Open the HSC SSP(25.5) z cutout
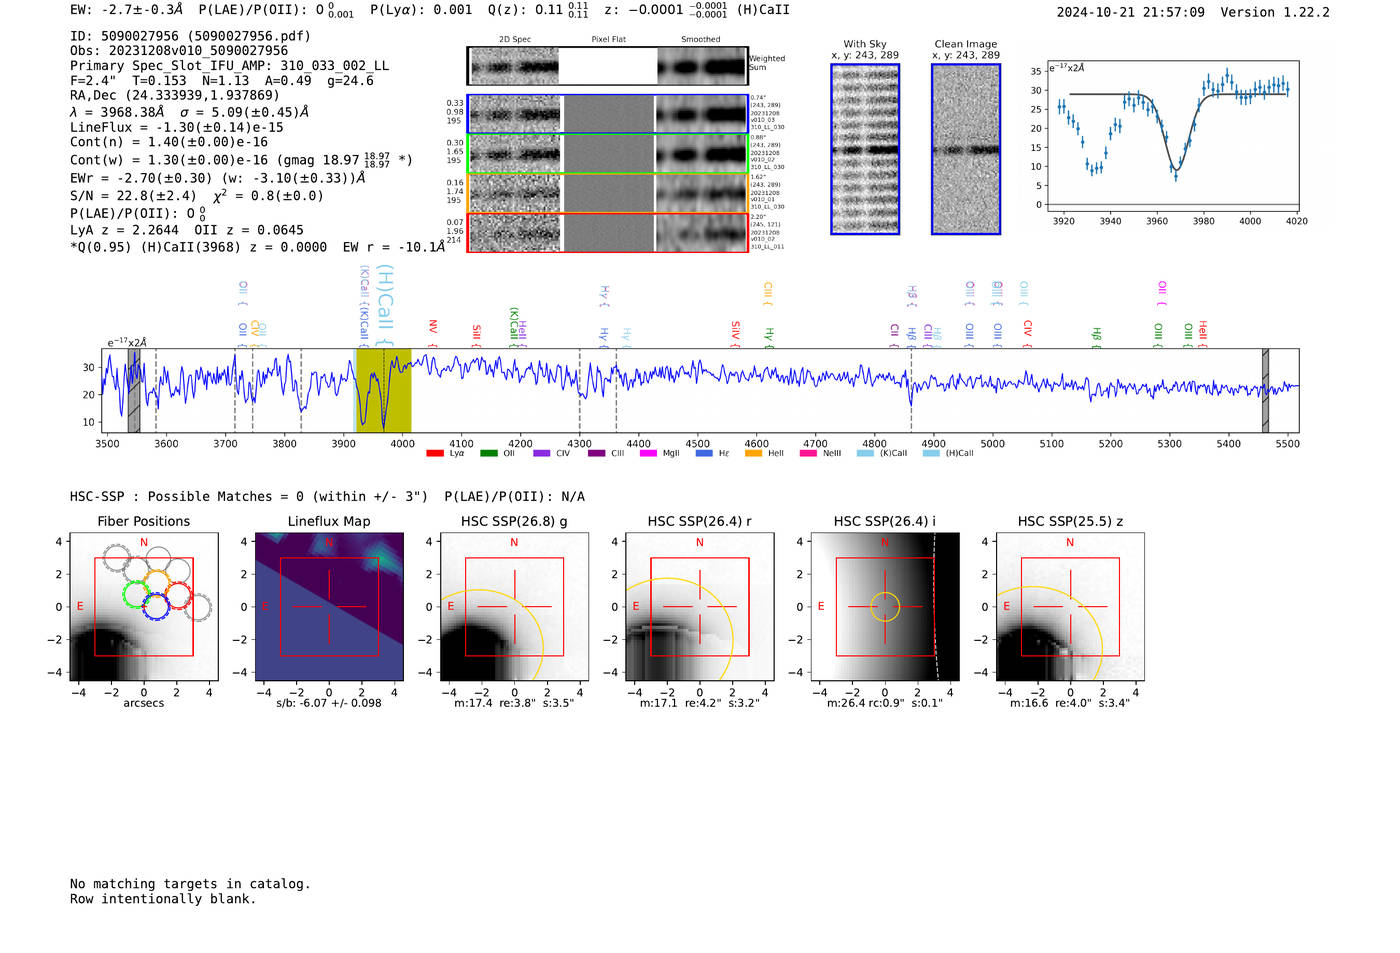 point(1070,607)
